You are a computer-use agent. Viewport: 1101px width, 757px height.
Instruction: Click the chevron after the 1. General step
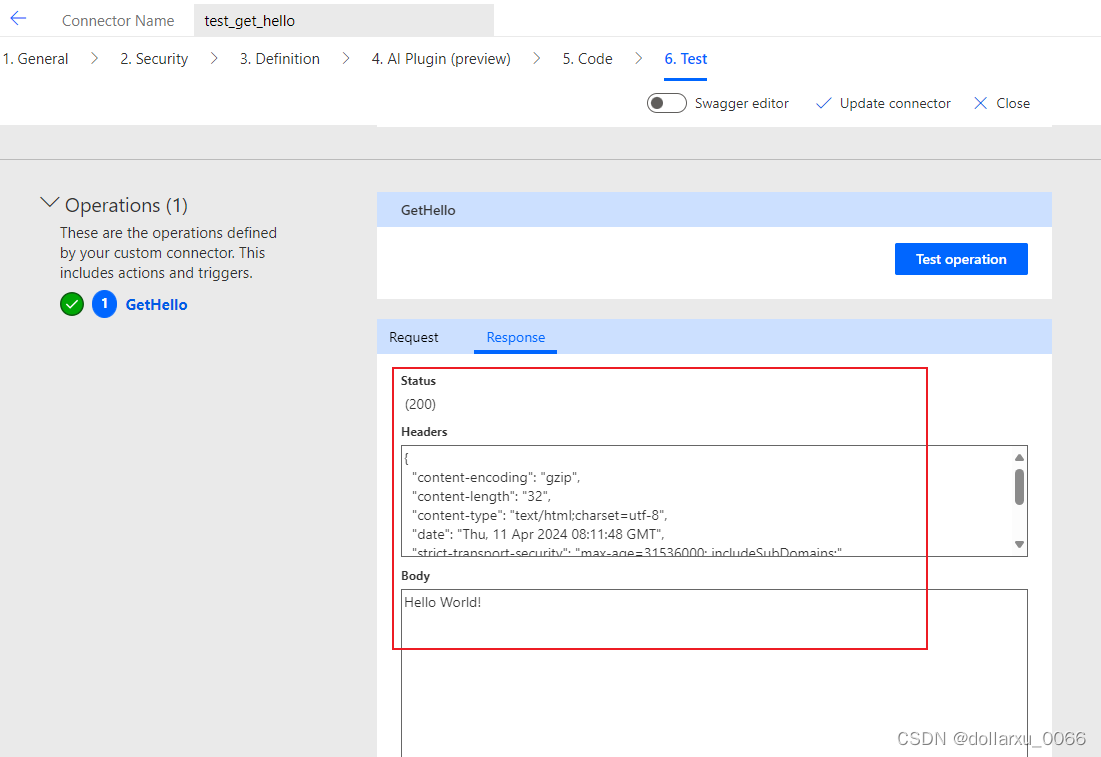tap(93, 59)
